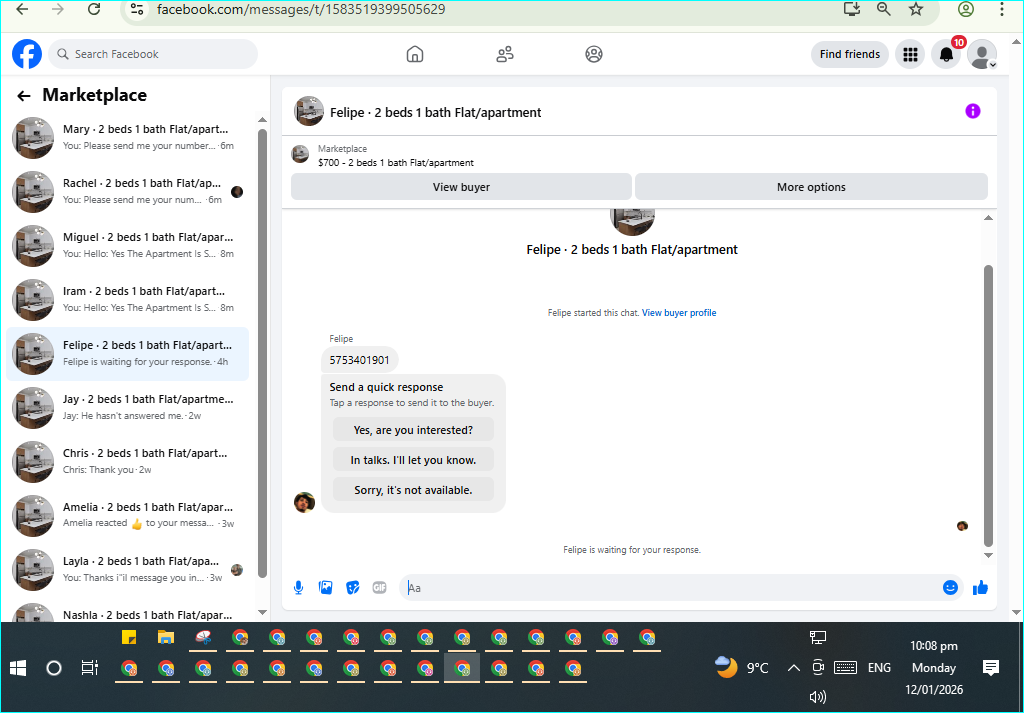Send quick response 'Yes, are you interested?'

(x=413, y=430)
